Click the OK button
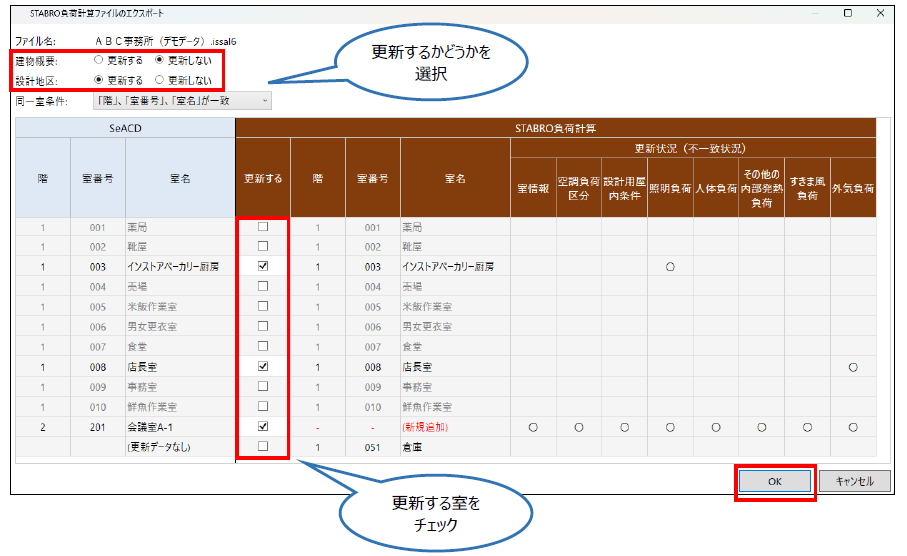The image size is (907, 556). click(775, 481)
